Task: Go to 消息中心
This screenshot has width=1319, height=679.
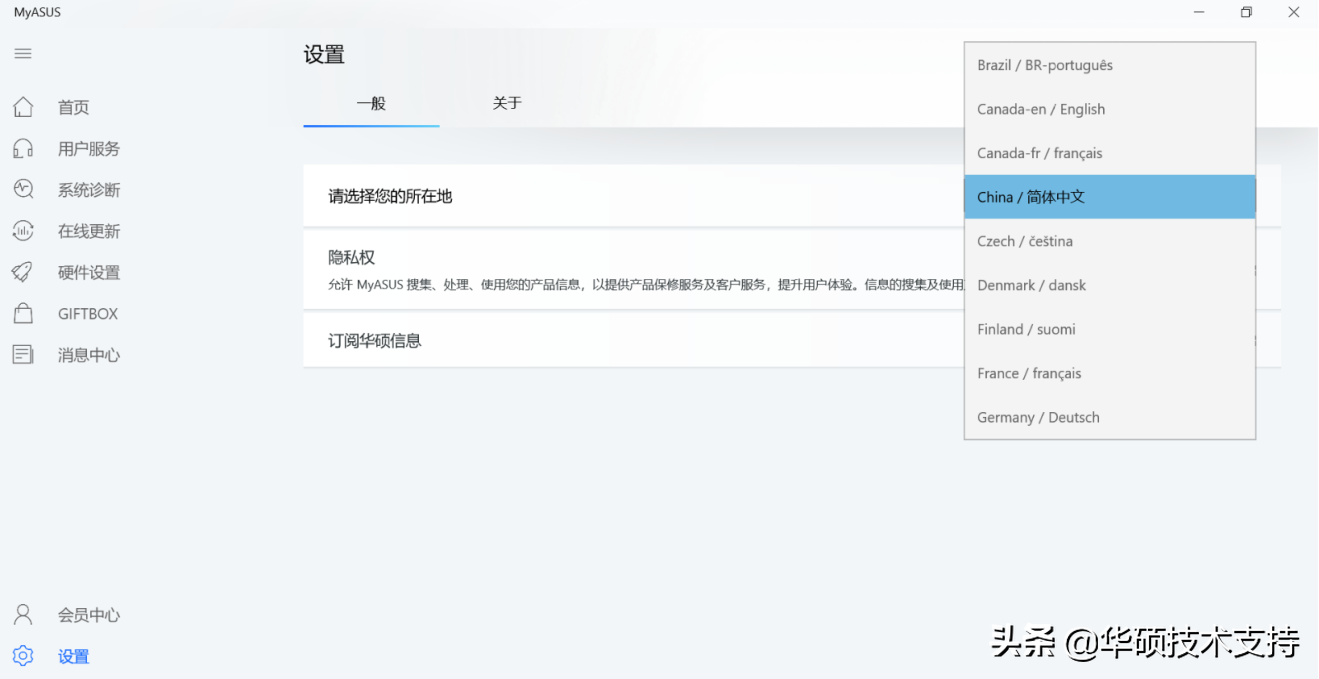Action: pyautogui.click(x=89, y=355)
